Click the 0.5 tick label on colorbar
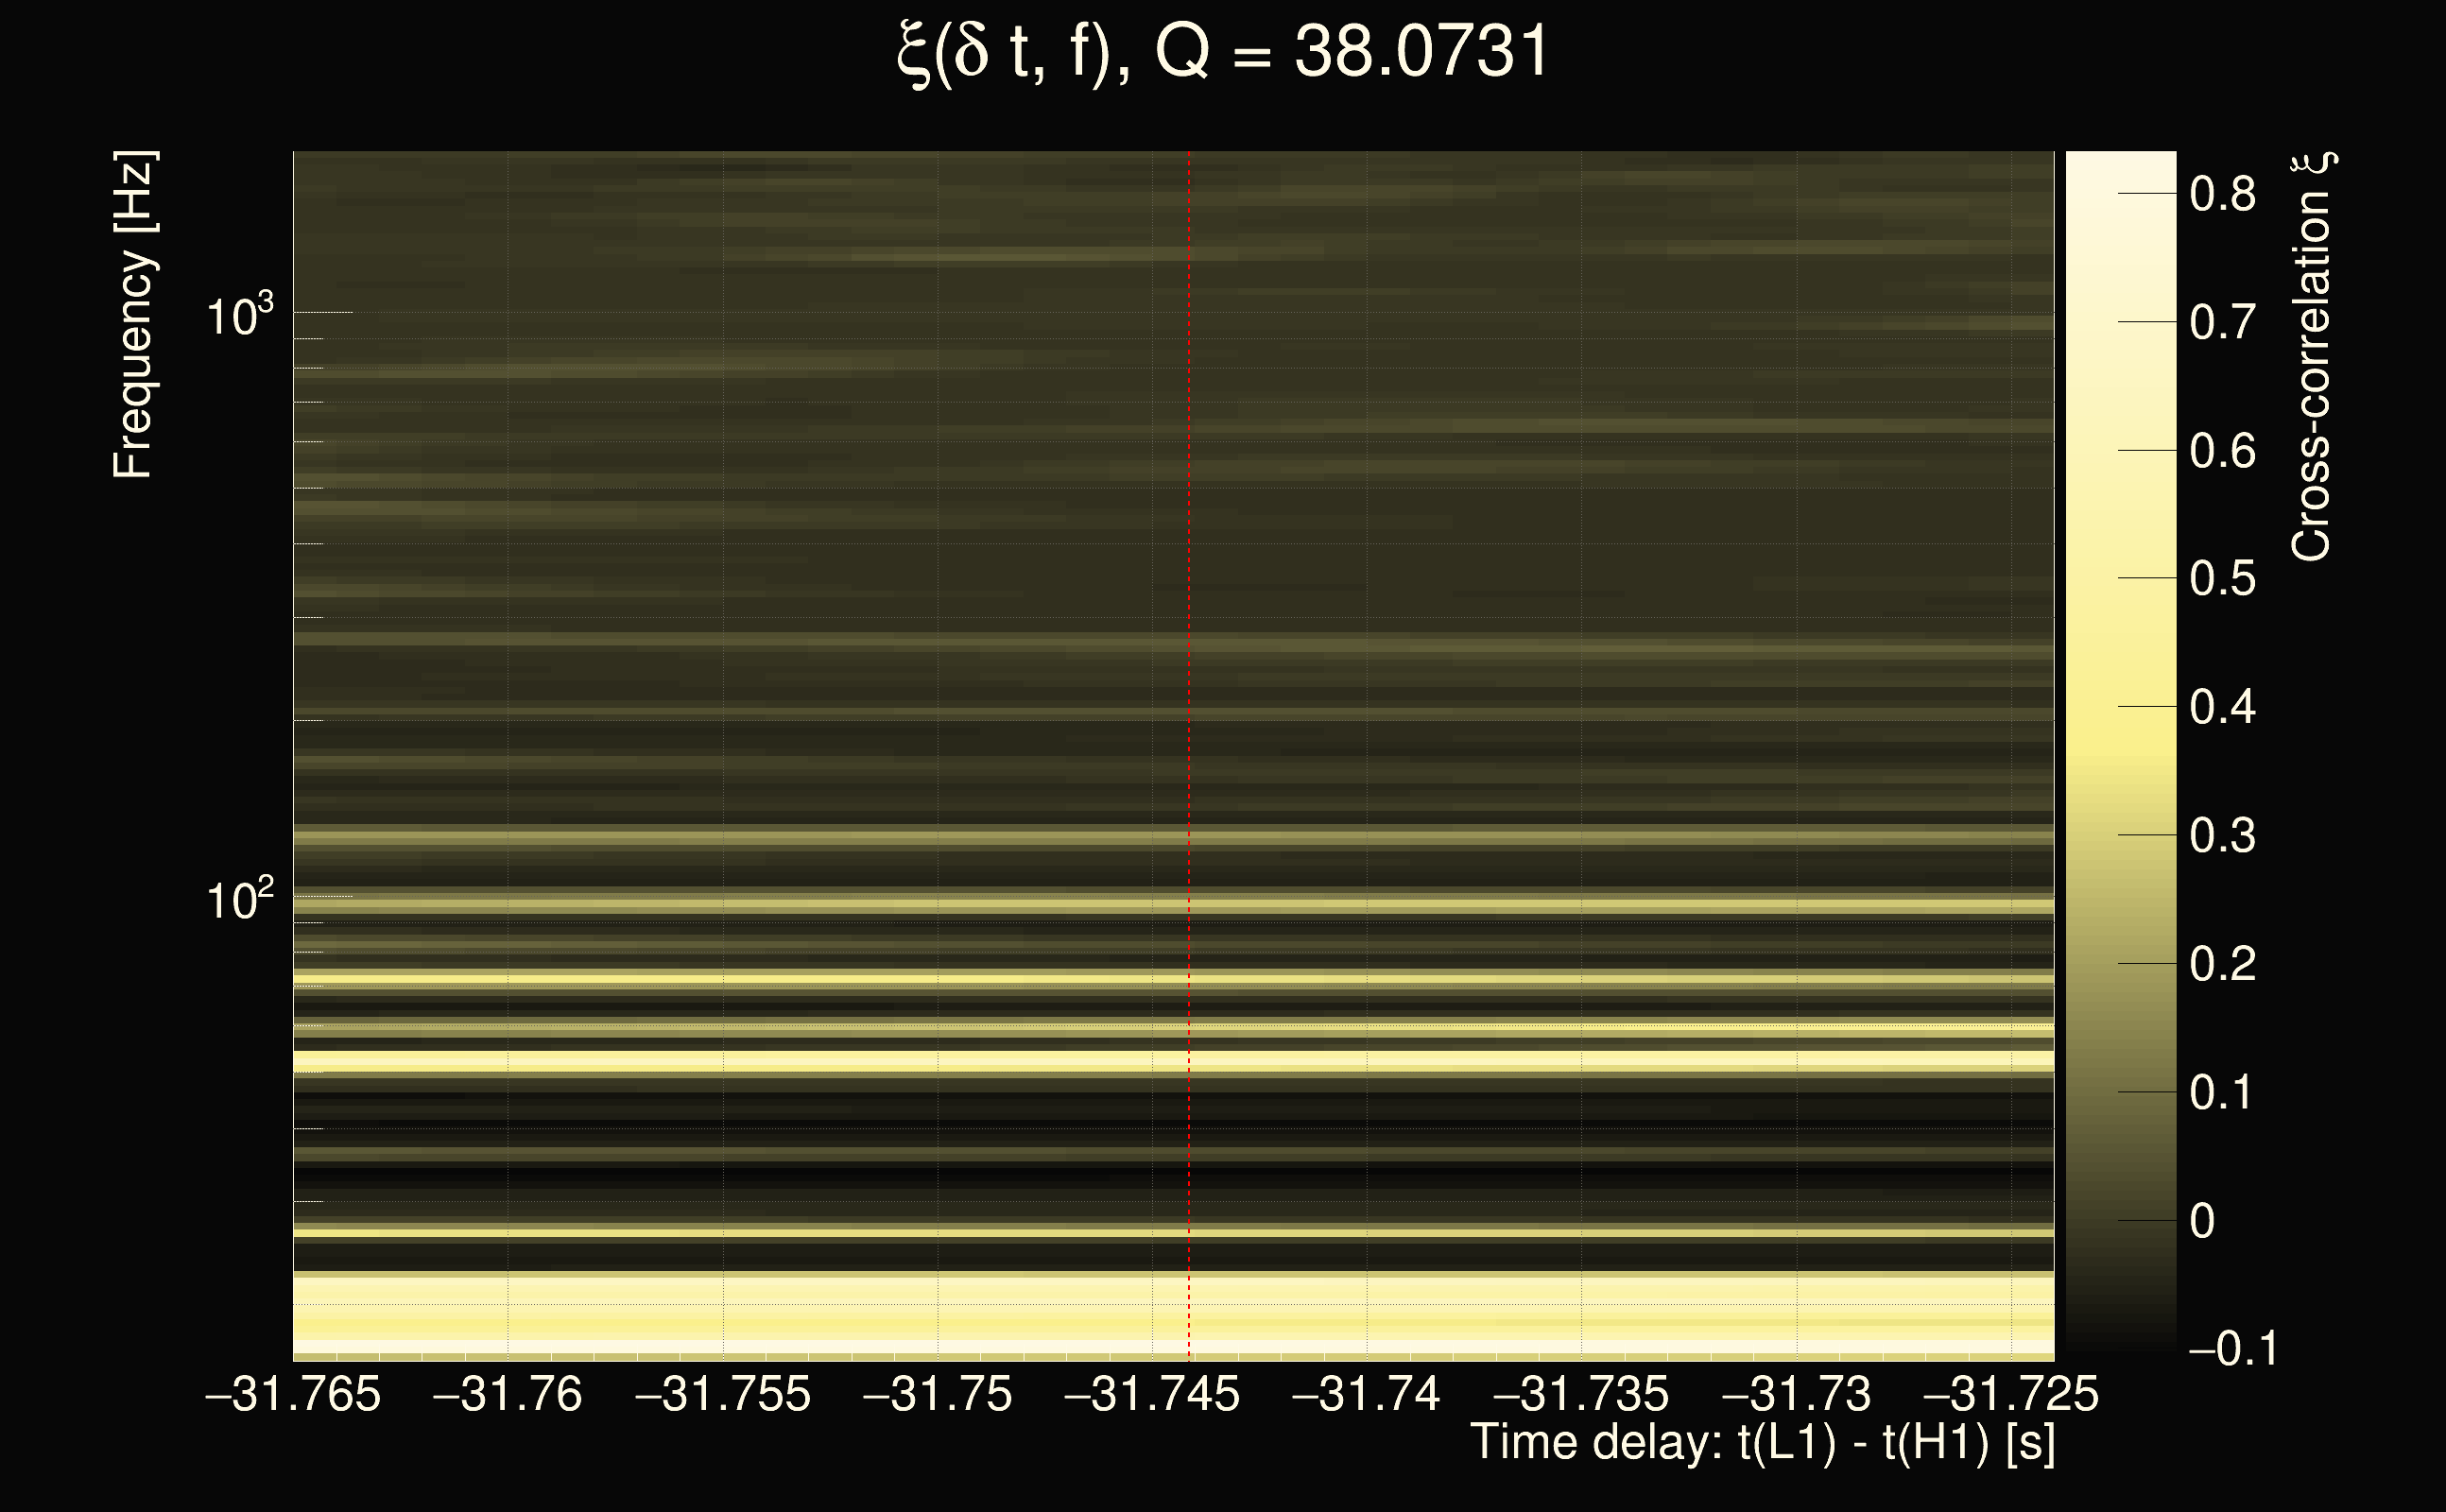This screenshot has width=2446, height=1512. (2222, 579)
